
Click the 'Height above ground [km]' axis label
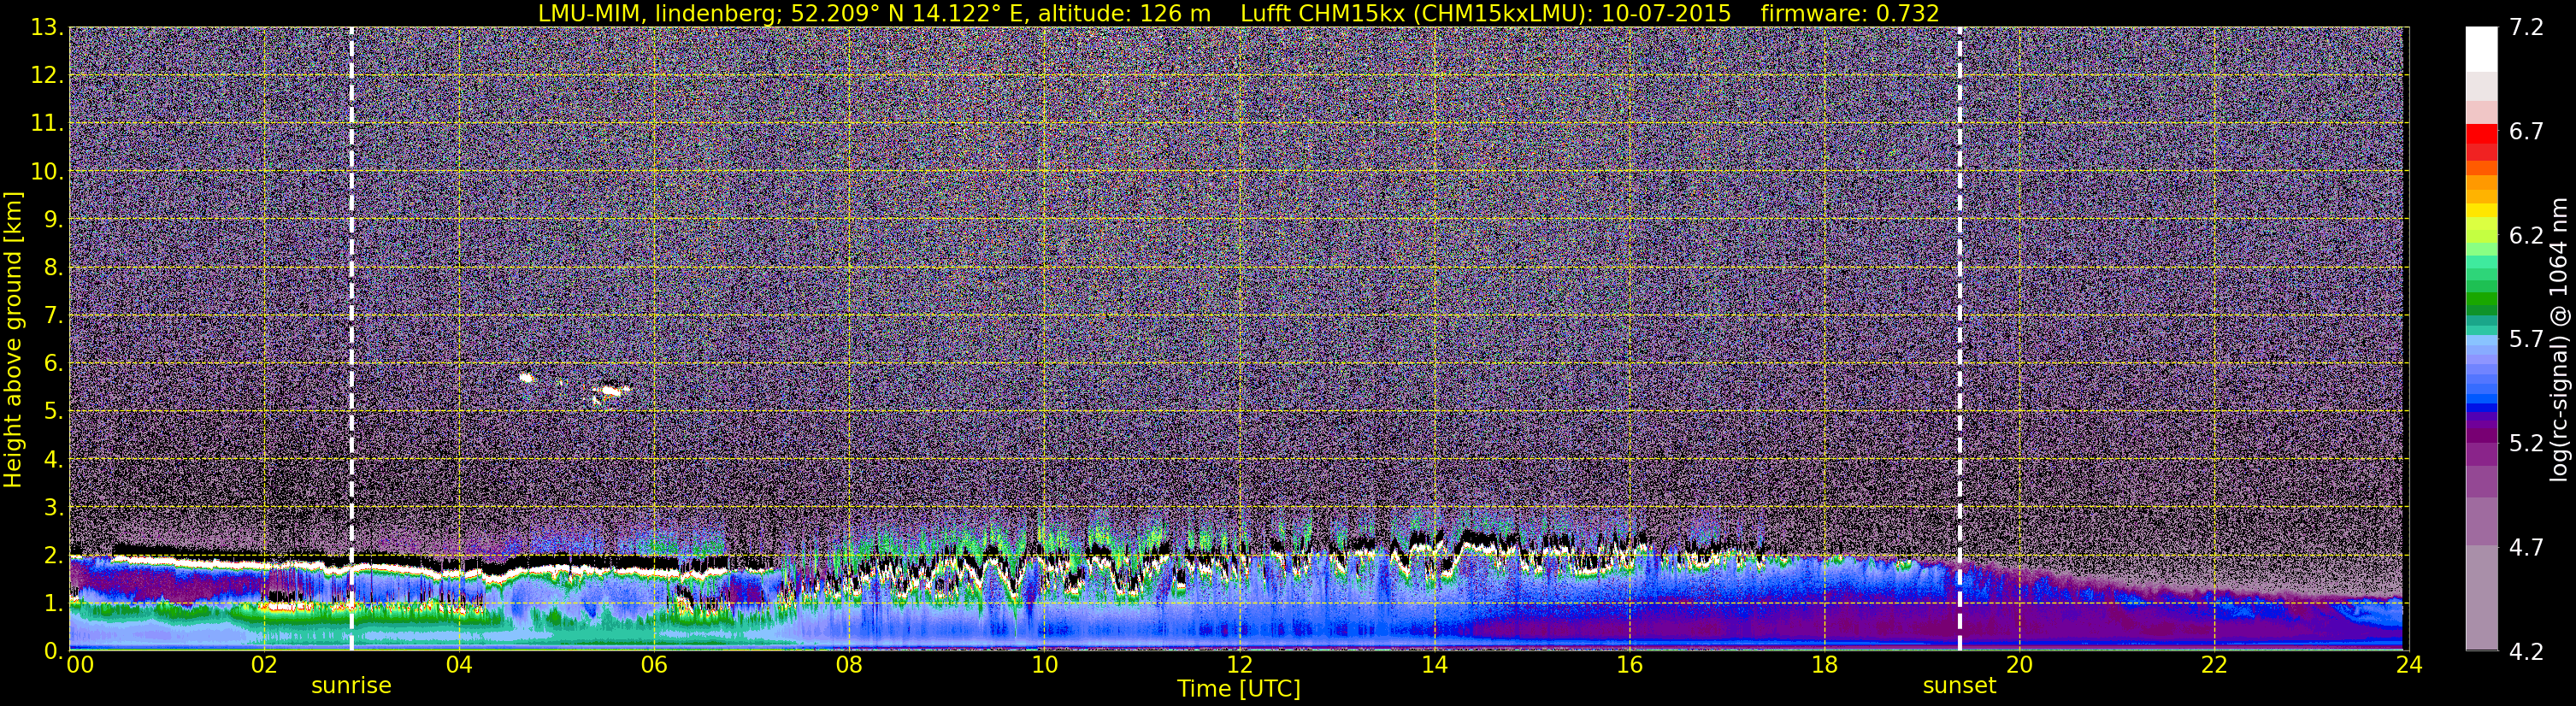point(13,340)
